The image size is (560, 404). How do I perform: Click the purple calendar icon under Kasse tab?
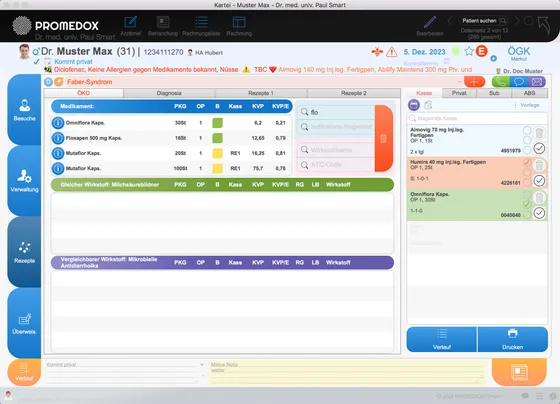click(414, 105)
